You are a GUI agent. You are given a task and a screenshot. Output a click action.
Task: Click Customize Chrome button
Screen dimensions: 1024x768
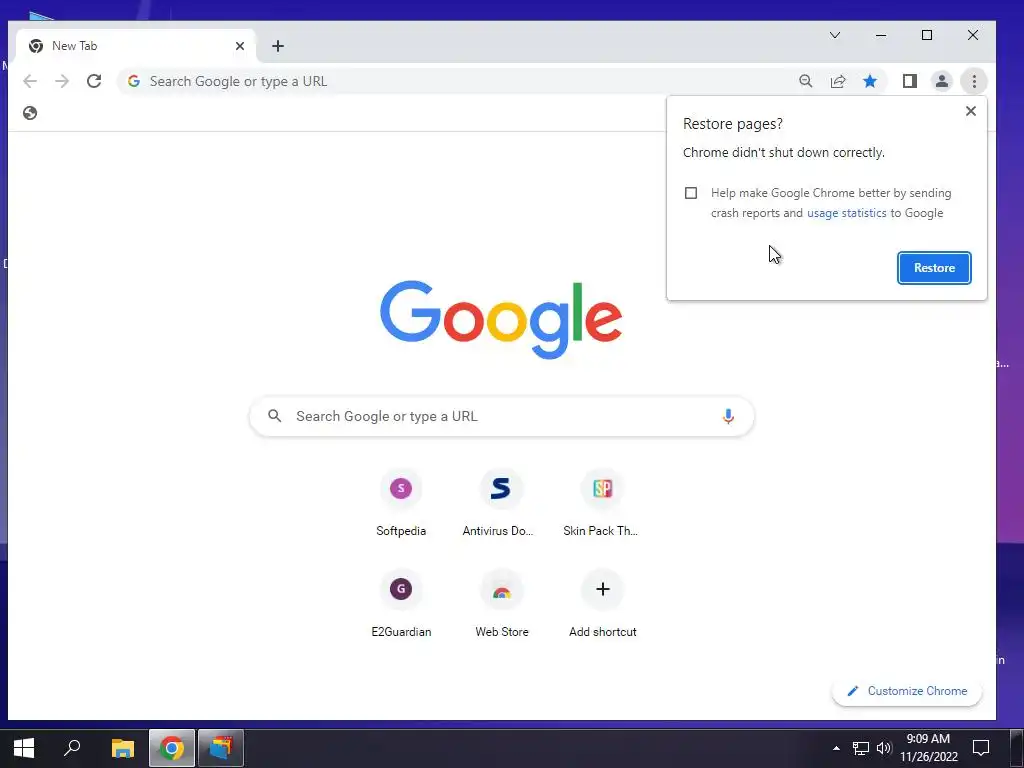[907, 691]
